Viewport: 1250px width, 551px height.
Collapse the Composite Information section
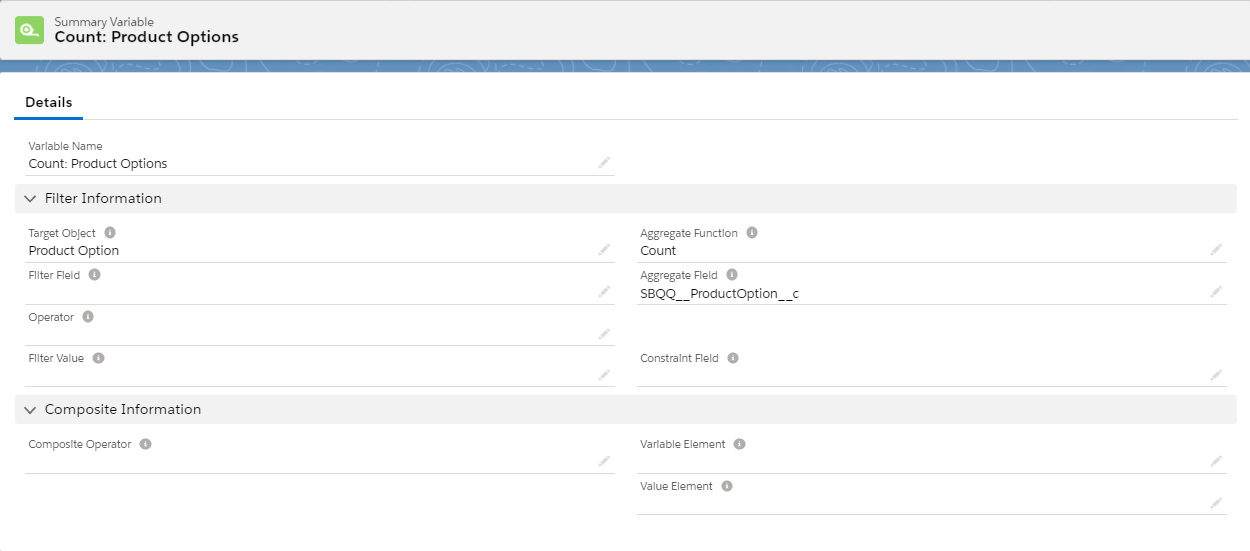[30, 409]
